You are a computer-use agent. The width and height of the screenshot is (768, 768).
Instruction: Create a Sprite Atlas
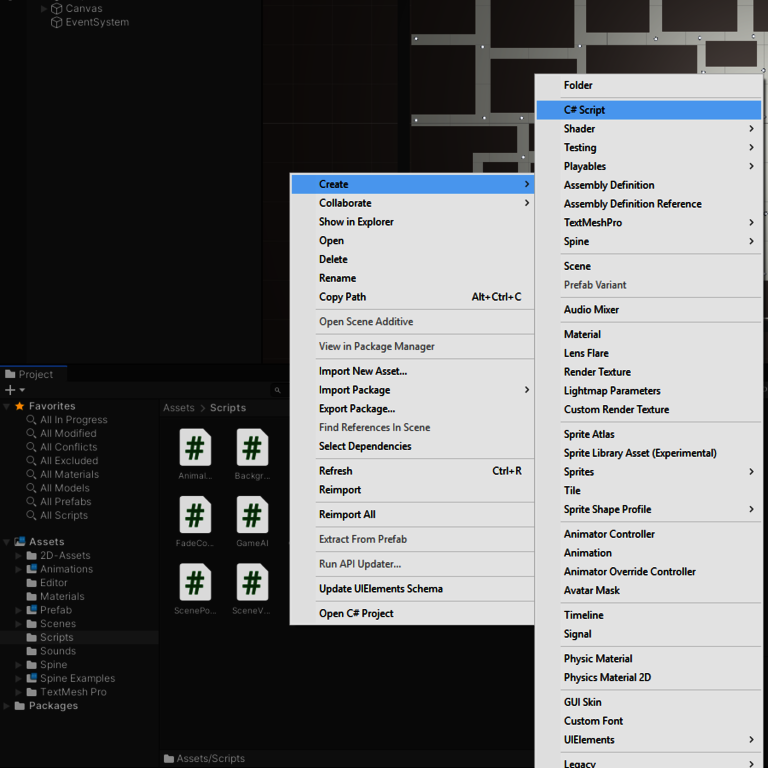pyautogui.click(x=648, y=434)
